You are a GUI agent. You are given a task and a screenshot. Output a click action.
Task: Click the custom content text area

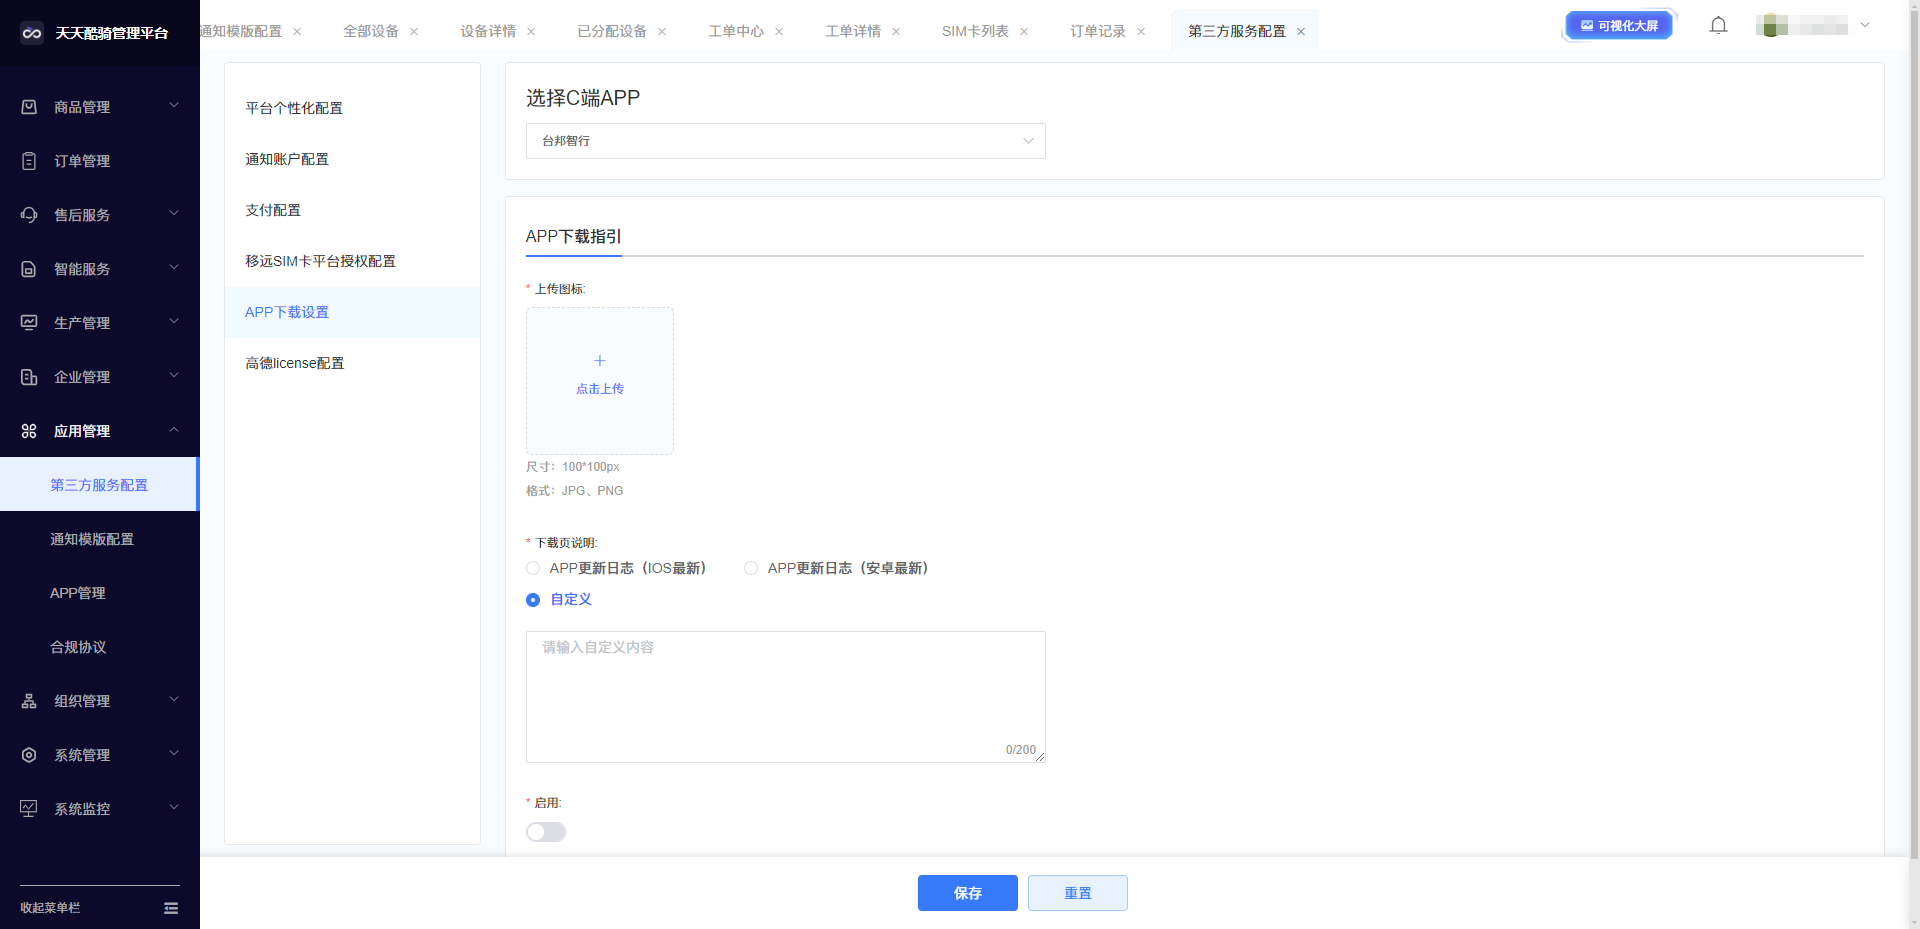tap(785, 696)
